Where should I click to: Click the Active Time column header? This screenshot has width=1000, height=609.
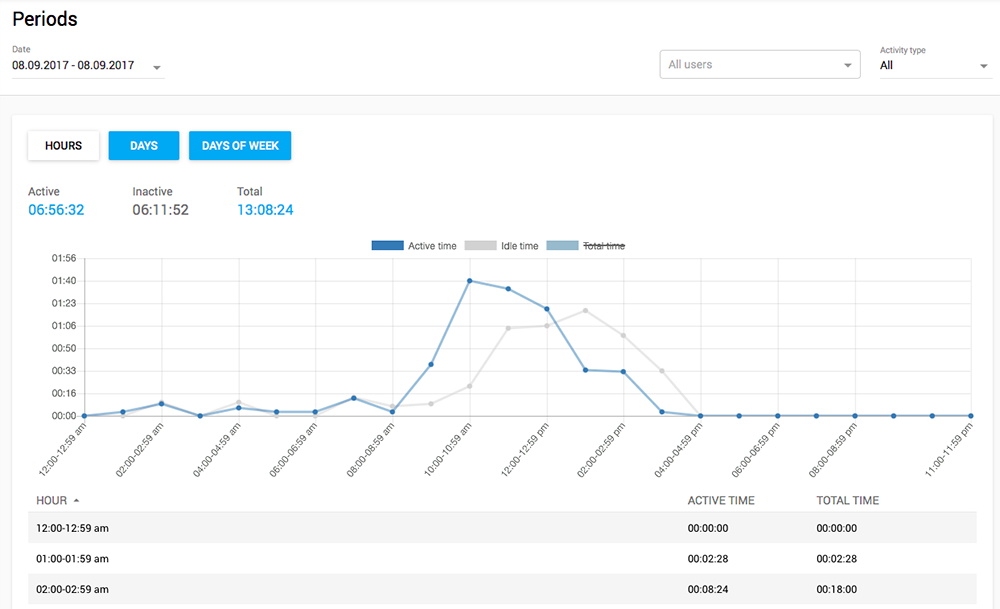point(721,500)
